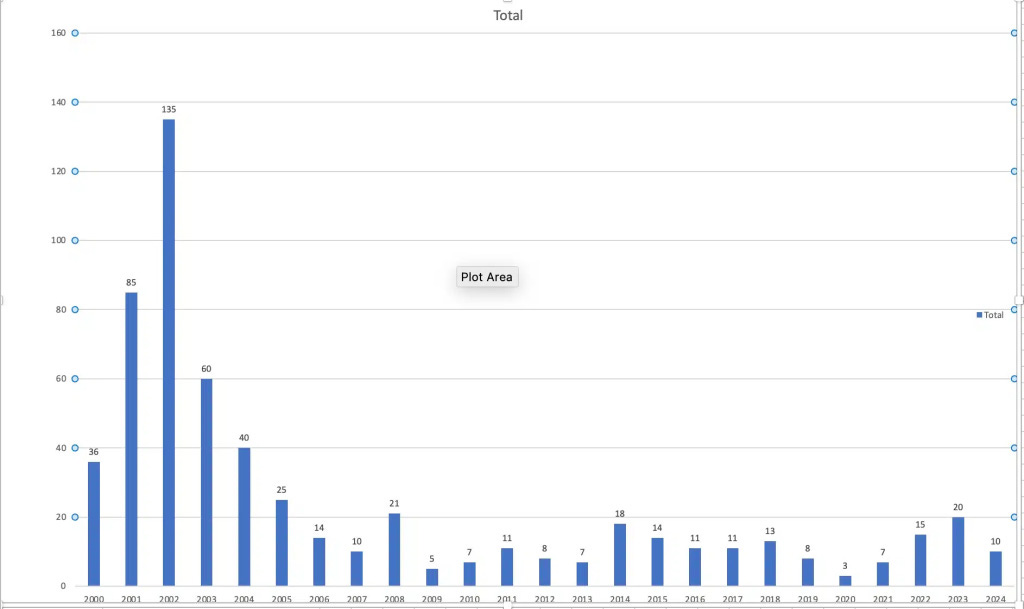Click the 2023 bar valued 20
The height and width of the screenshot is (609, 1024).
click(958, 551)
